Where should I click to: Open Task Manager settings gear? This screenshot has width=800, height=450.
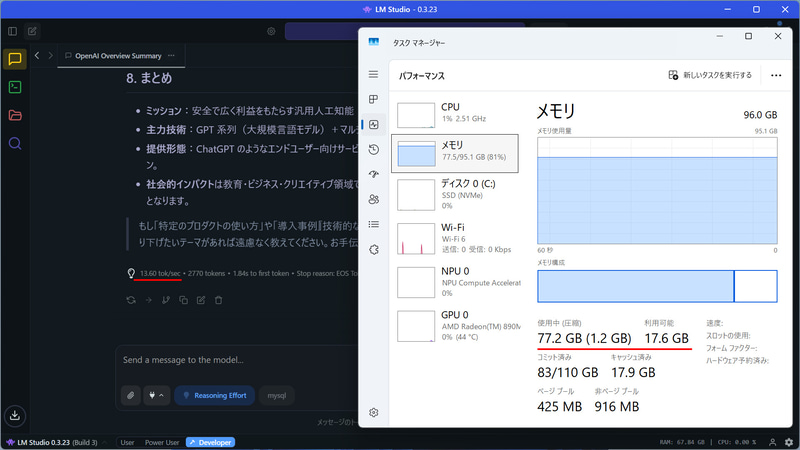[373, 412]
